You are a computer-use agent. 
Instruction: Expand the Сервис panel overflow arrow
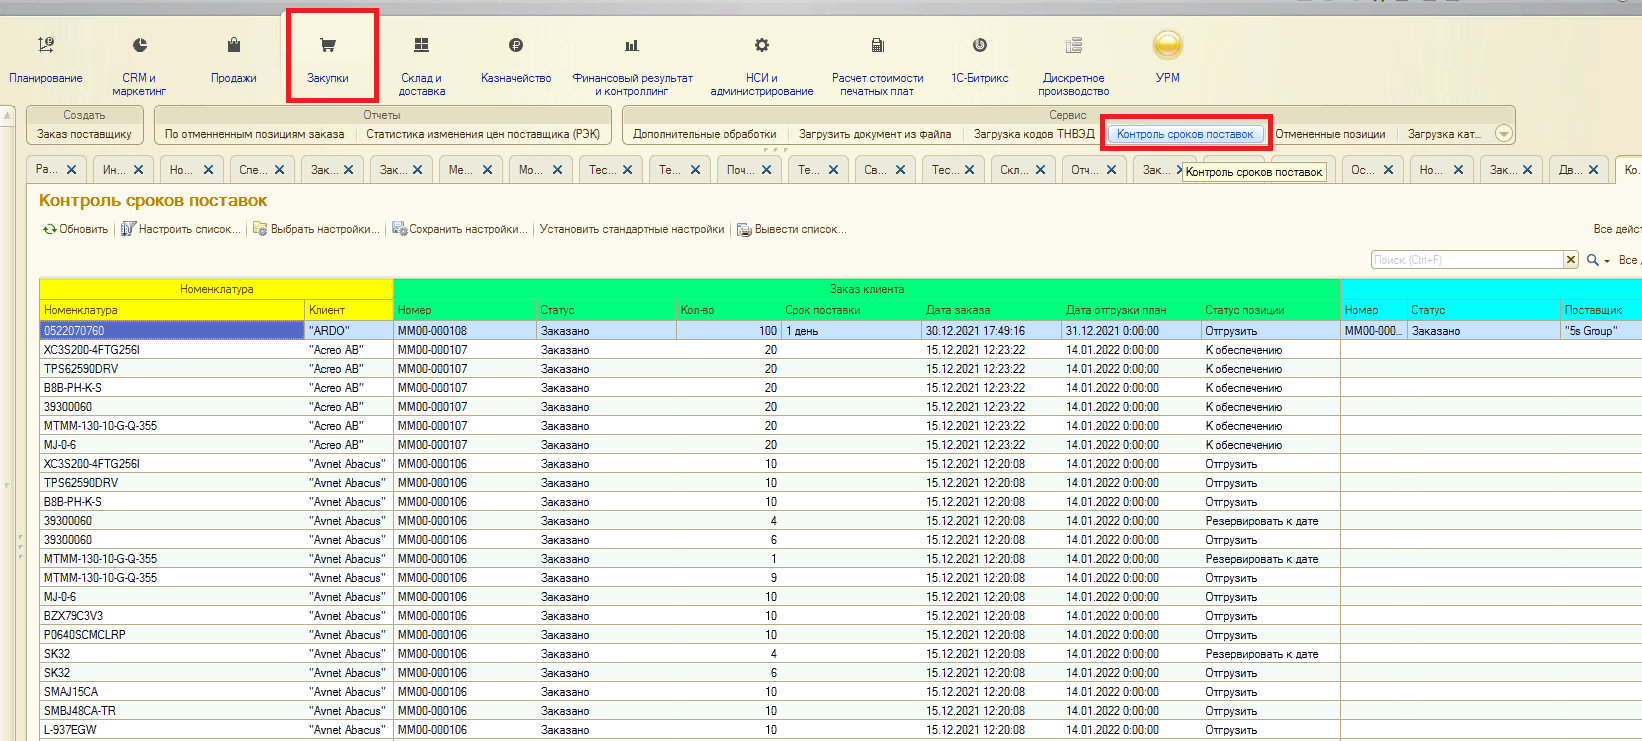click(x=1503, y=134)
